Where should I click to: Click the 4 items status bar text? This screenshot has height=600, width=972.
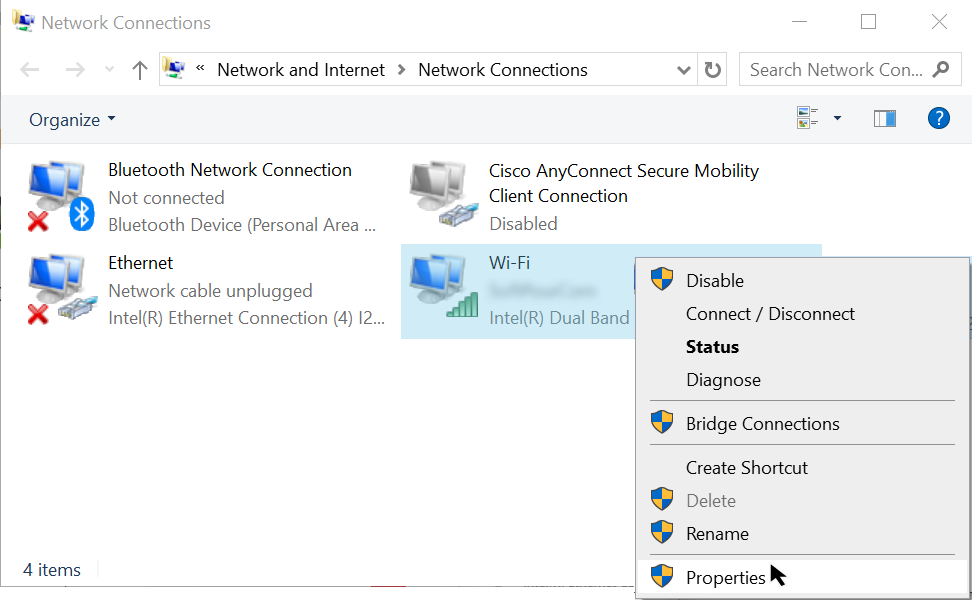52,569
